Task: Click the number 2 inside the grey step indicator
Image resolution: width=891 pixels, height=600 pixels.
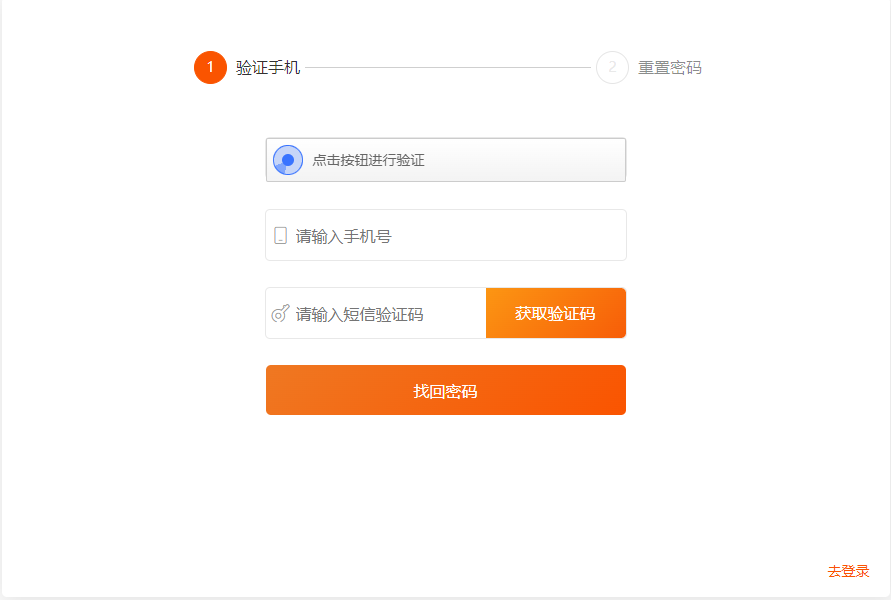Action: coord(612,68)
